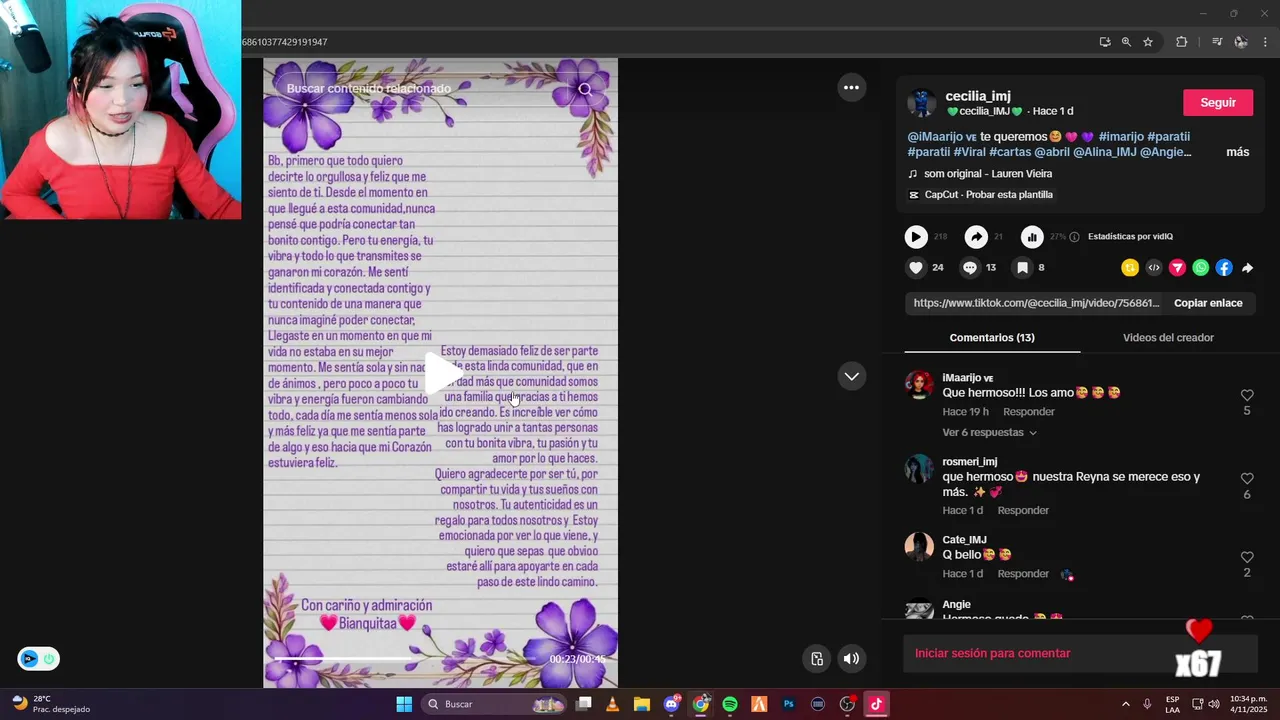The width and height of the screenshot is (1280, 720).
Task: Click the yellow repost icon
Action: 1130,267
